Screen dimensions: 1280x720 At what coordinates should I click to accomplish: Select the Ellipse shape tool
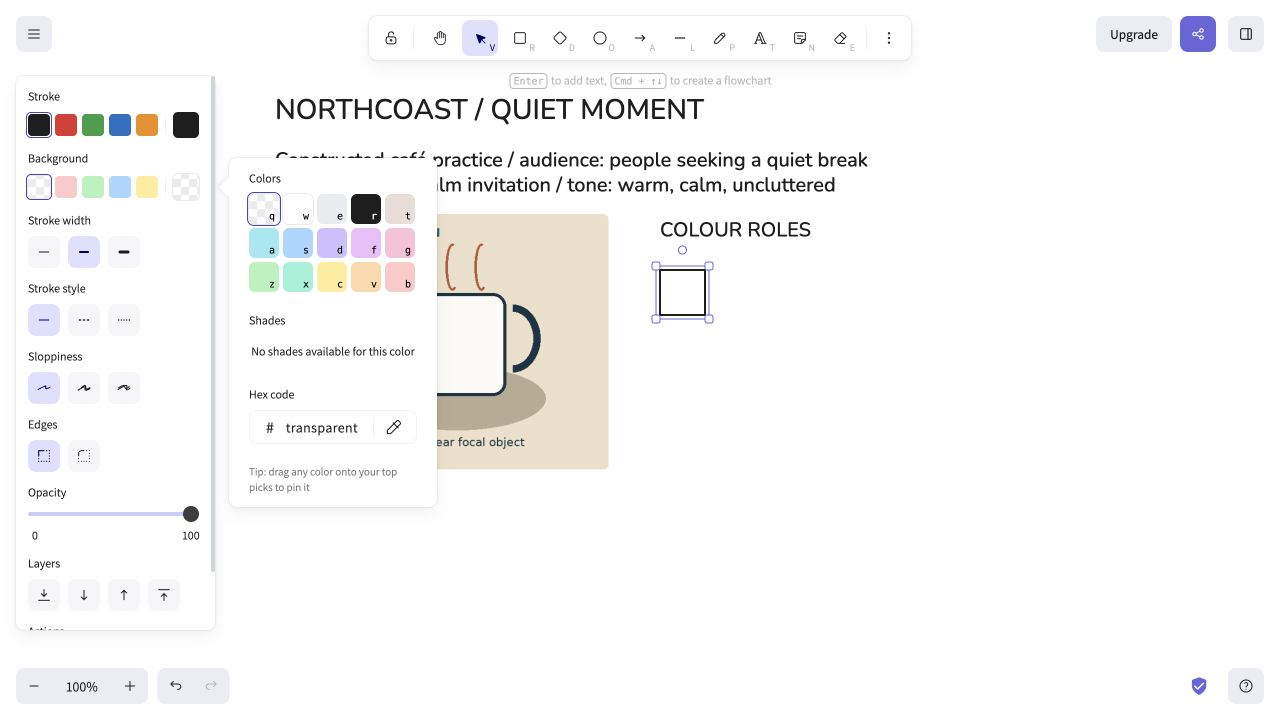(600, 38)
